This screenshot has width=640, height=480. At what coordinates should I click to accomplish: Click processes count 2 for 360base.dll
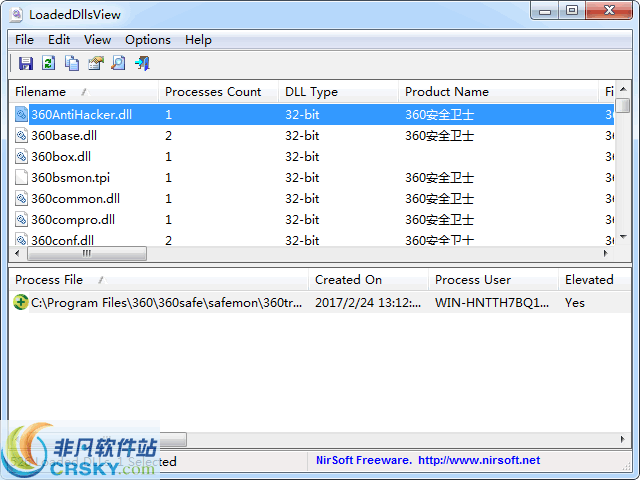pos(168,136)
